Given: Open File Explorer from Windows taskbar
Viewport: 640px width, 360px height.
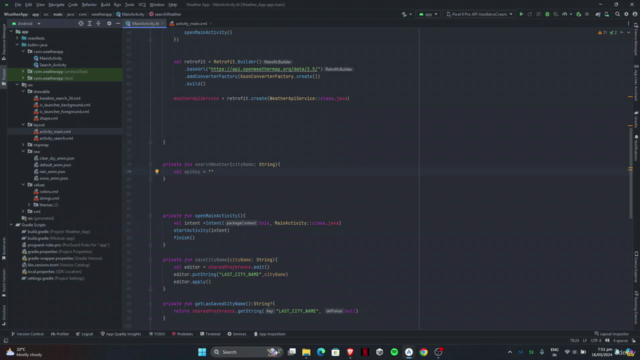Looking at the screenshot, I should click(x=306, y=352).
